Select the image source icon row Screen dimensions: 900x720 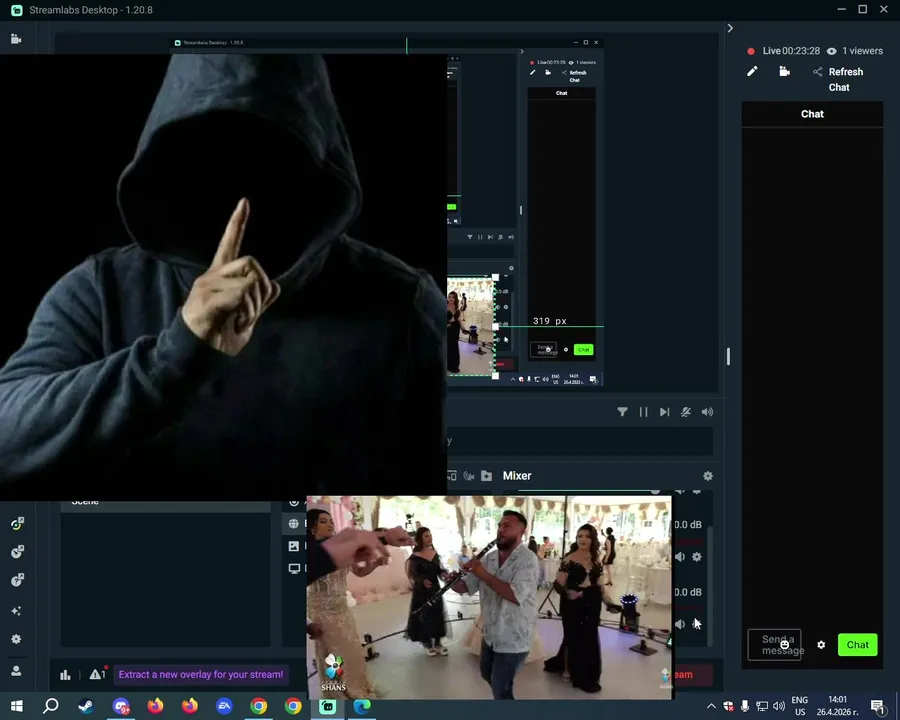294,546
